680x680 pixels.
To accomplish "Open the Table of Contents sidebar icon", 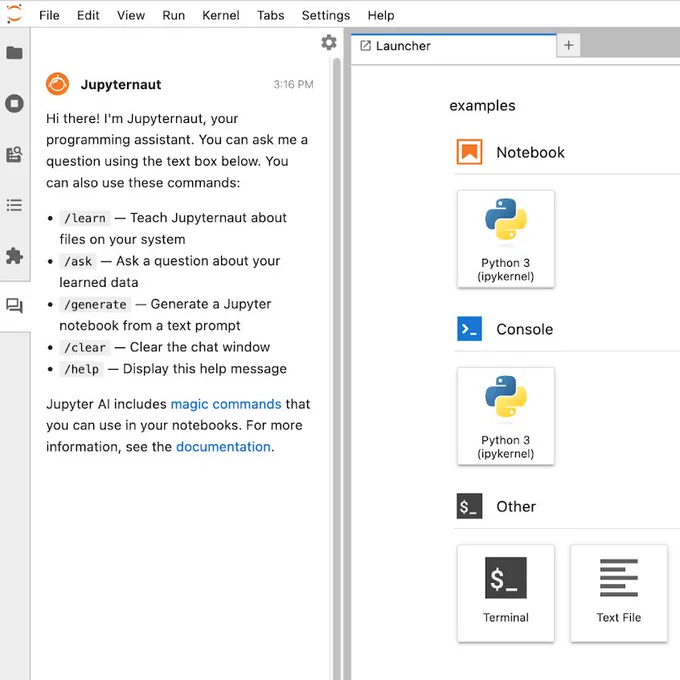I will point(14,205).
